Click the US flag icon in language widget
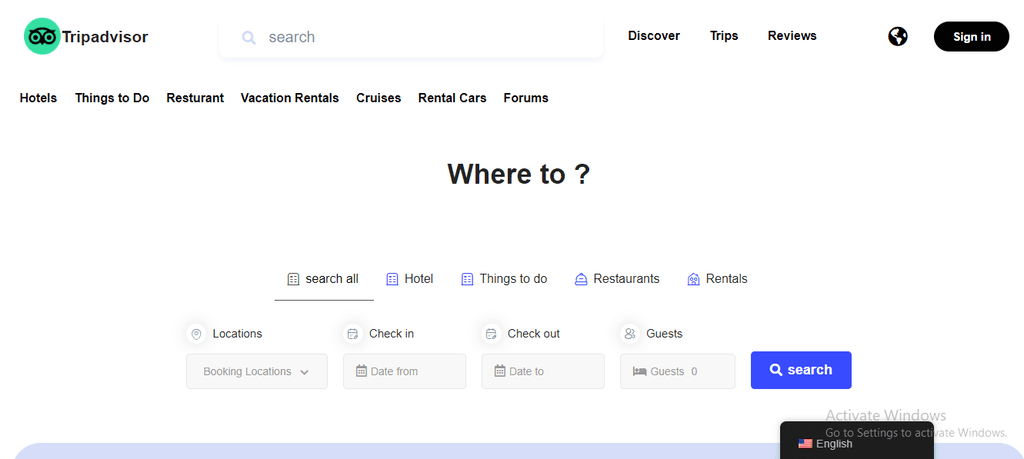The height and width of the screenshot is (459, 1024). pyautogui.click(x=805, y=444)
